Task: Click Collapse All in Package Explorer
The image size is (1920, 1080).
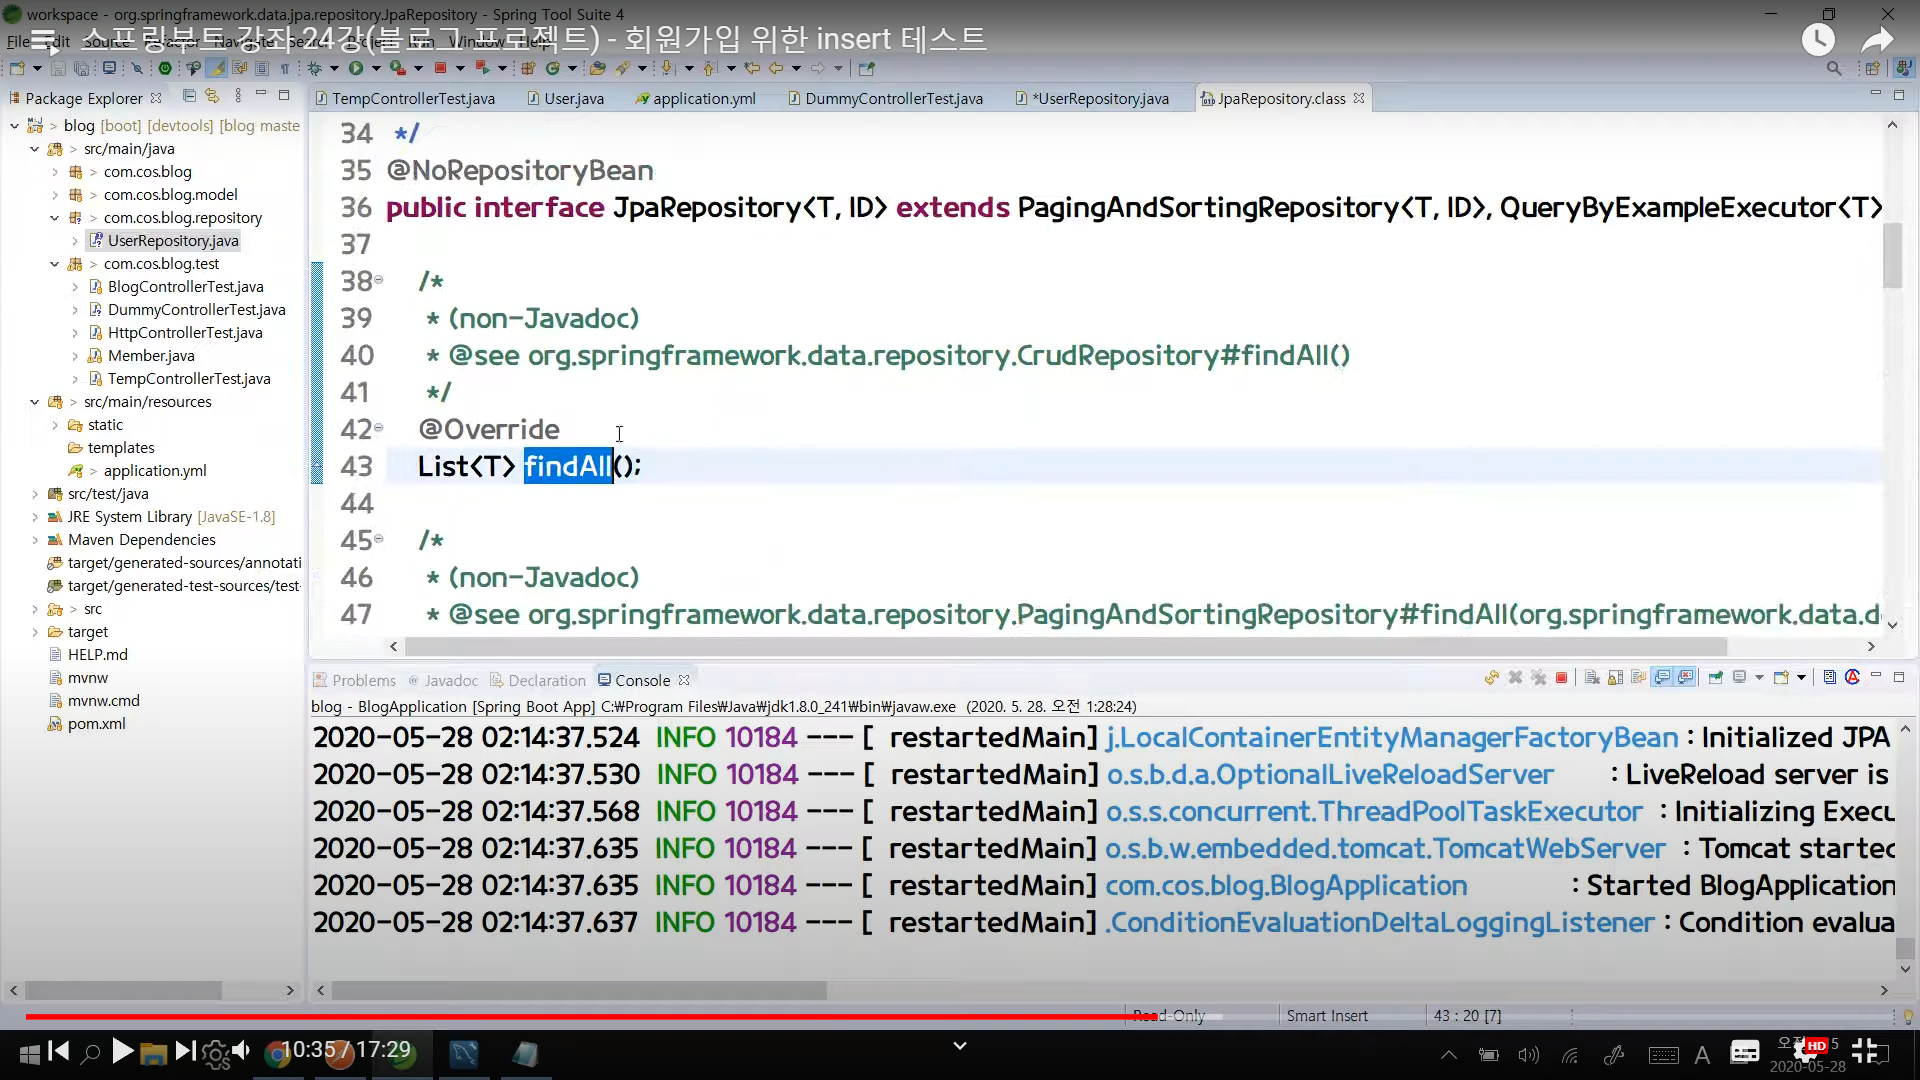Action: pyautogui.click(x=189, y=96)
